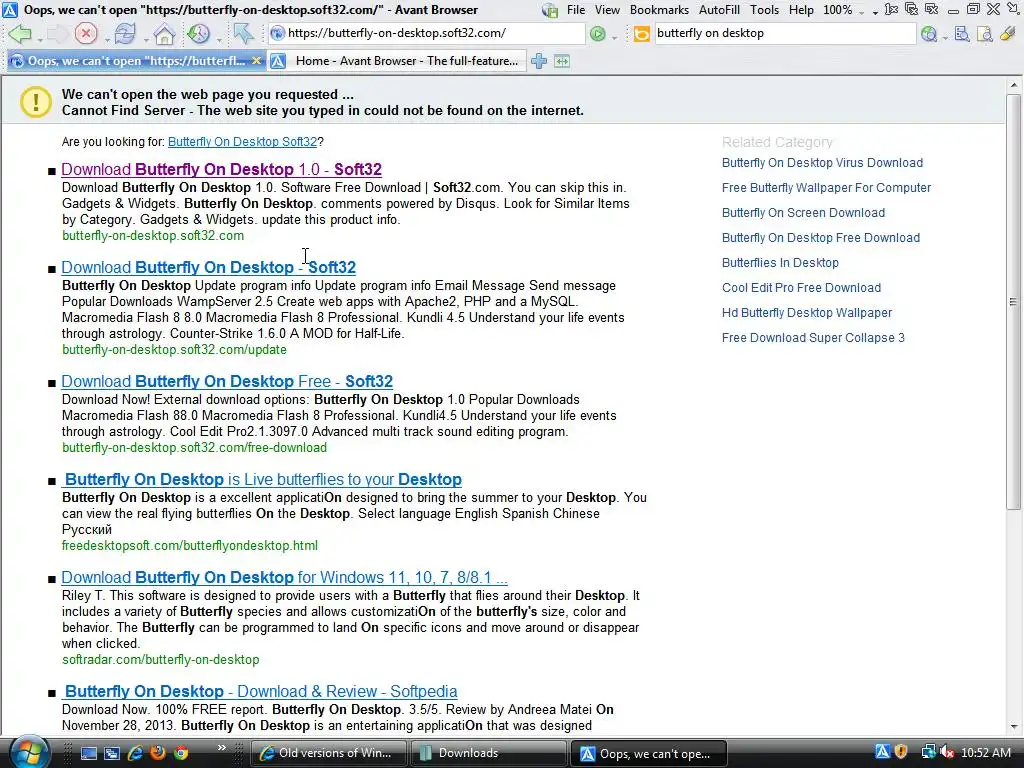
Task: Launch Firefox from quick launch
Action: point(158,753)
